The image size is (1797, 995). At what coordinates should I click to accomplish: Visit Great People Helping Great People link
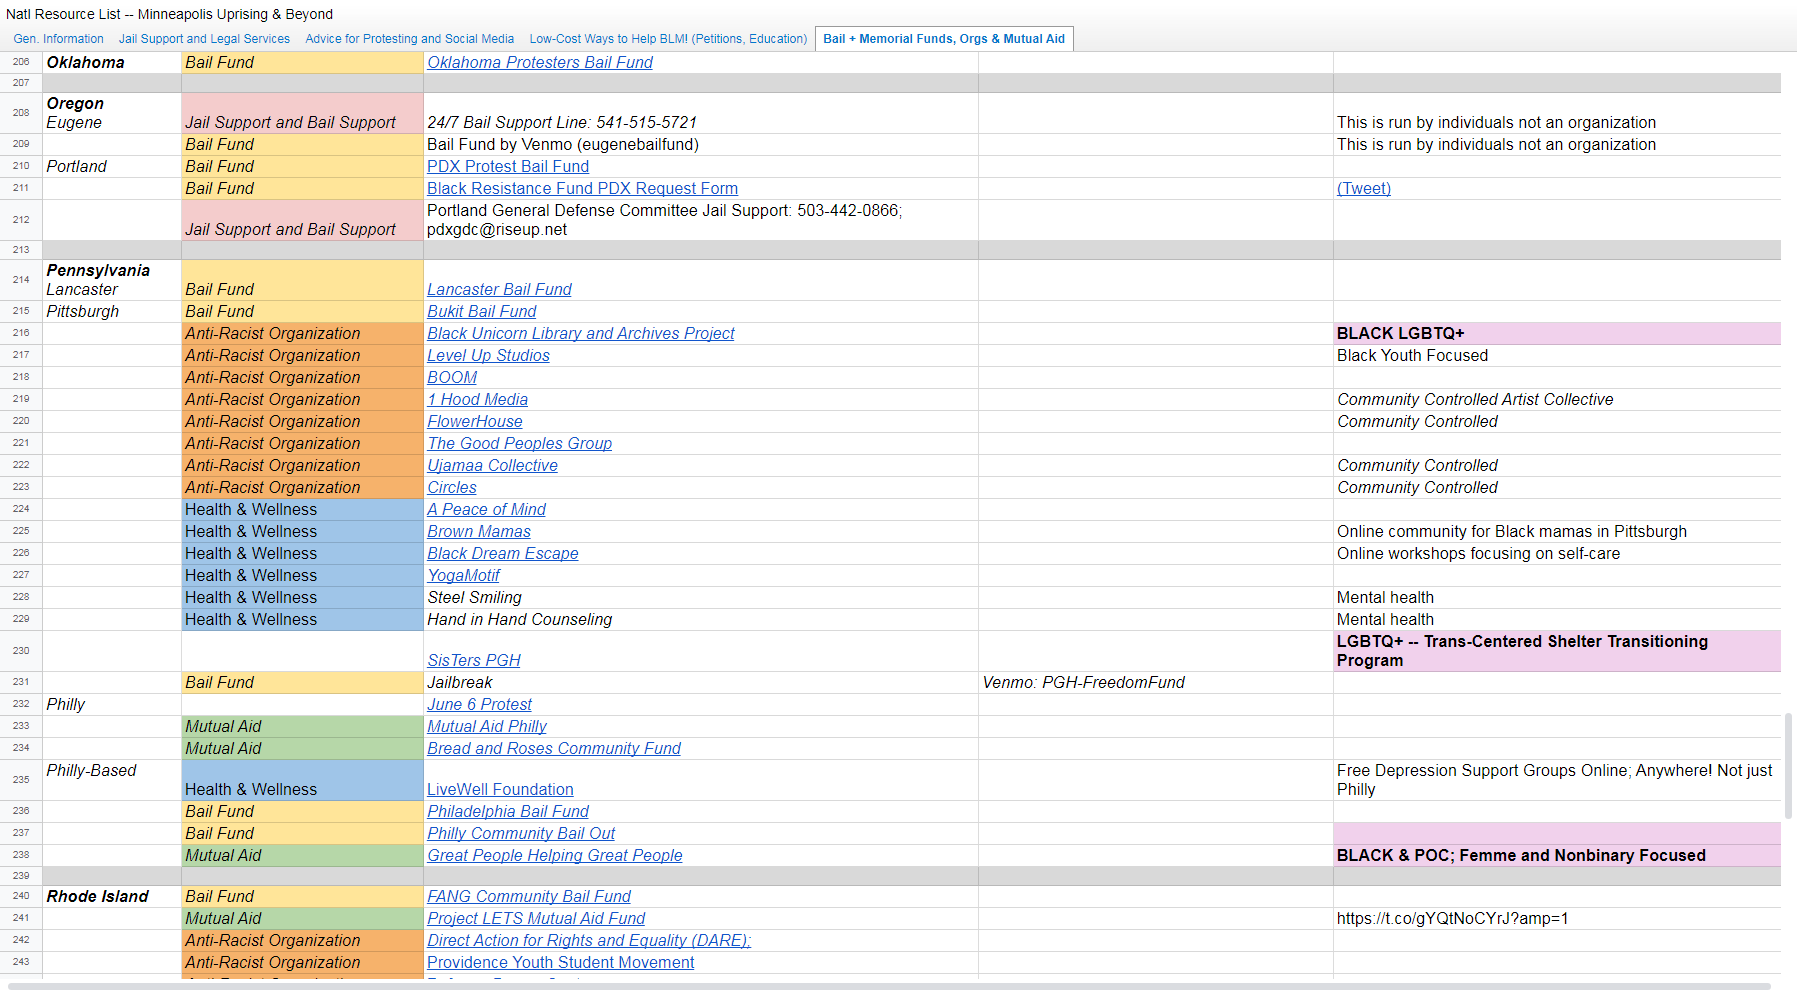point(555,855)
